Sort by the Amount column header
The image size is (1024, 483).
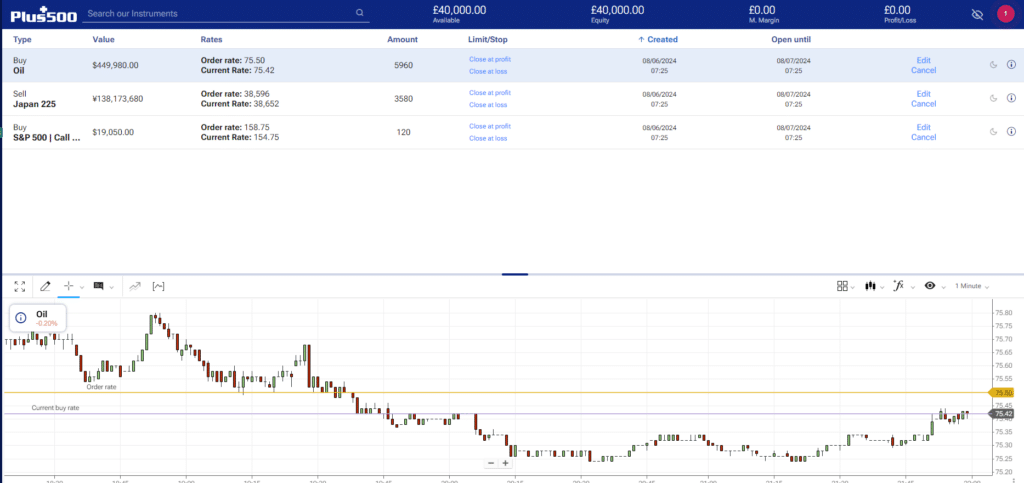click(x=402, y=39)
